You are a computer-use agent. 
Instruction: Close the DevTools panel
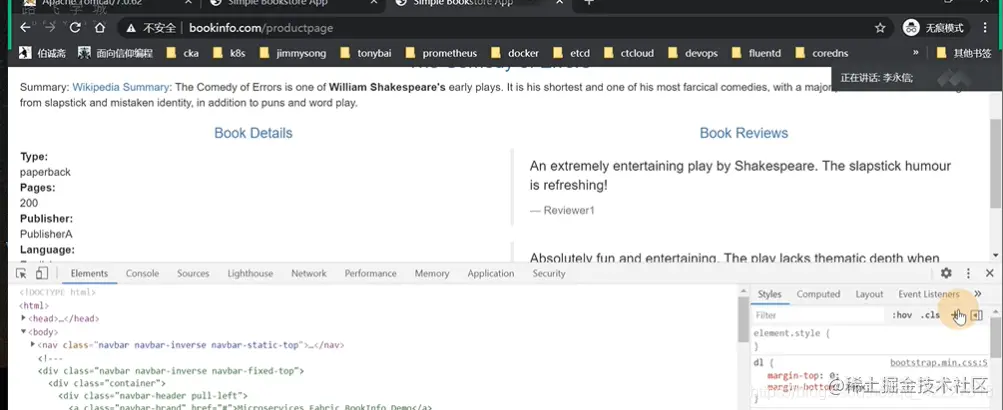[990, 273]
